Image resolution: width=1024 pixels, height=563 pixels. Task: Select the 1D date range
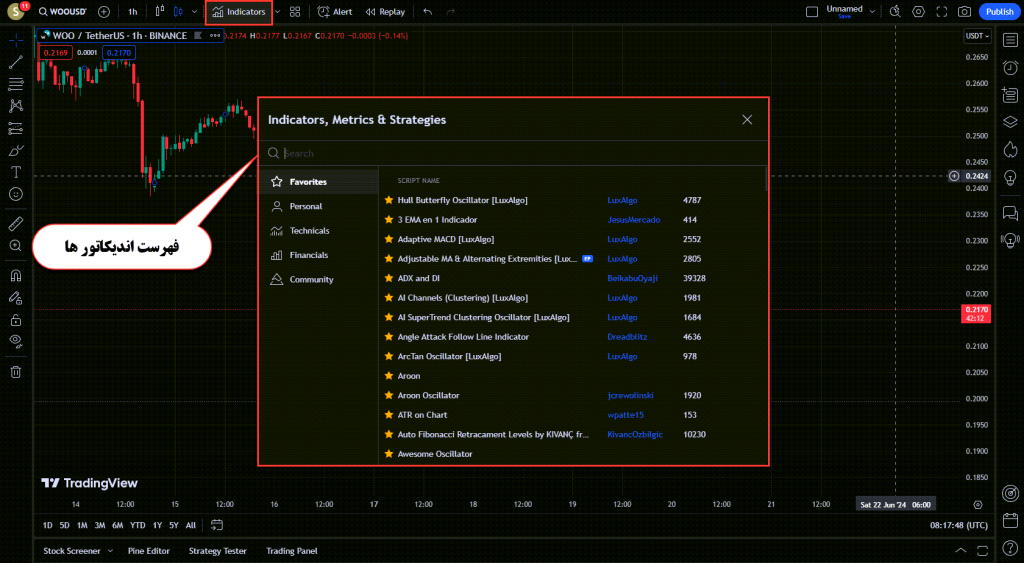47,525
